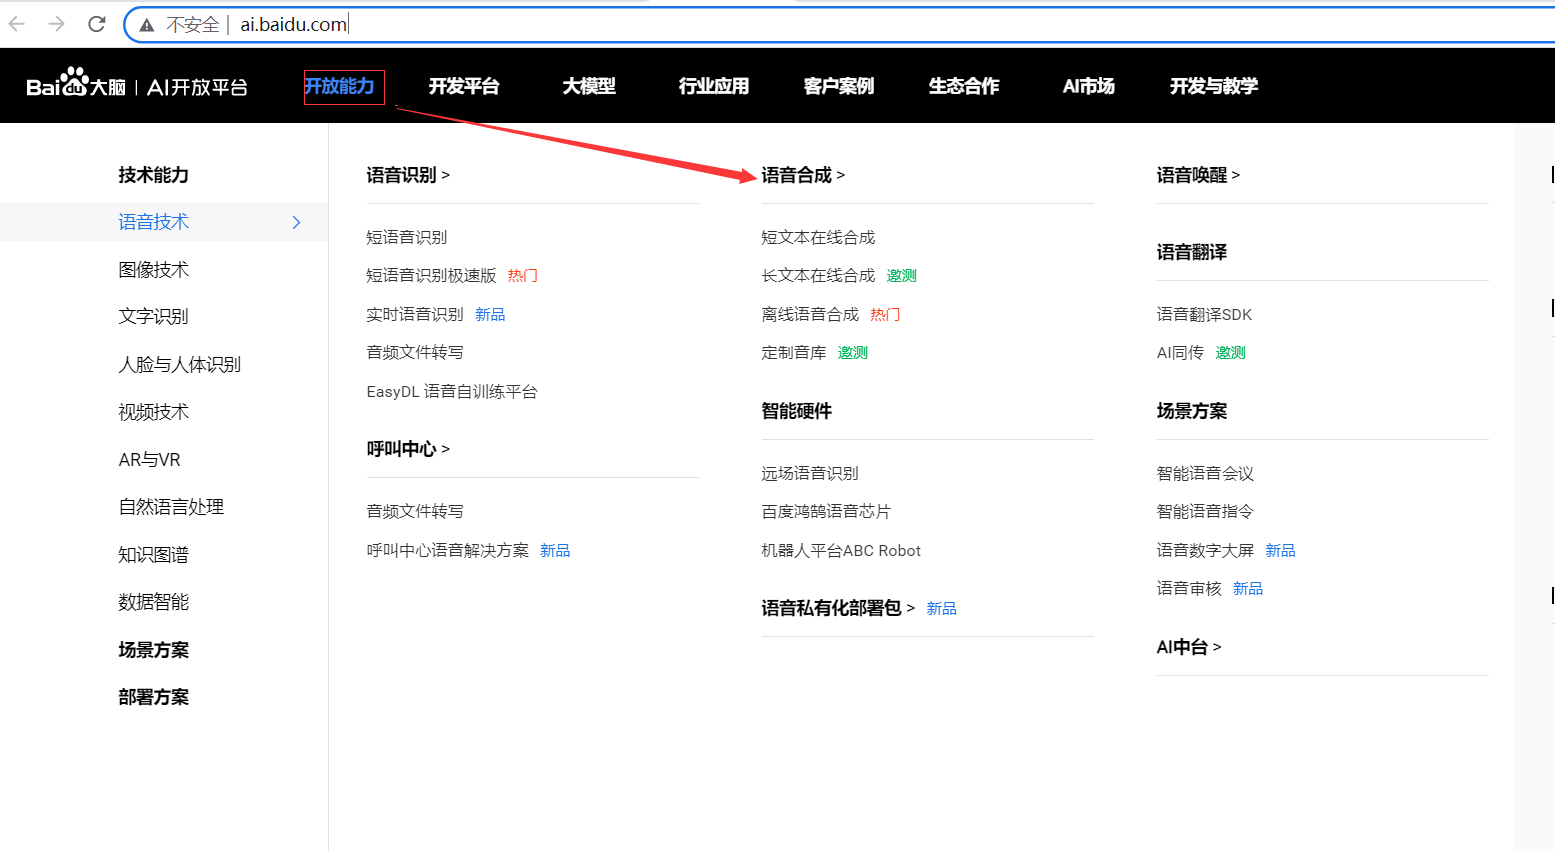Open the 语音合成 > category heading
1555x851 pixels.
pyautogui.click(x=803, y=175)
